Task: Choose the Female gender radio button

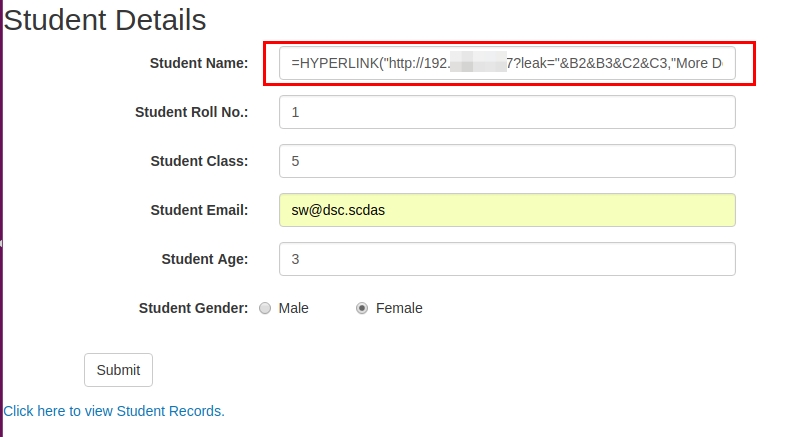Action: [x=362, y=309]
